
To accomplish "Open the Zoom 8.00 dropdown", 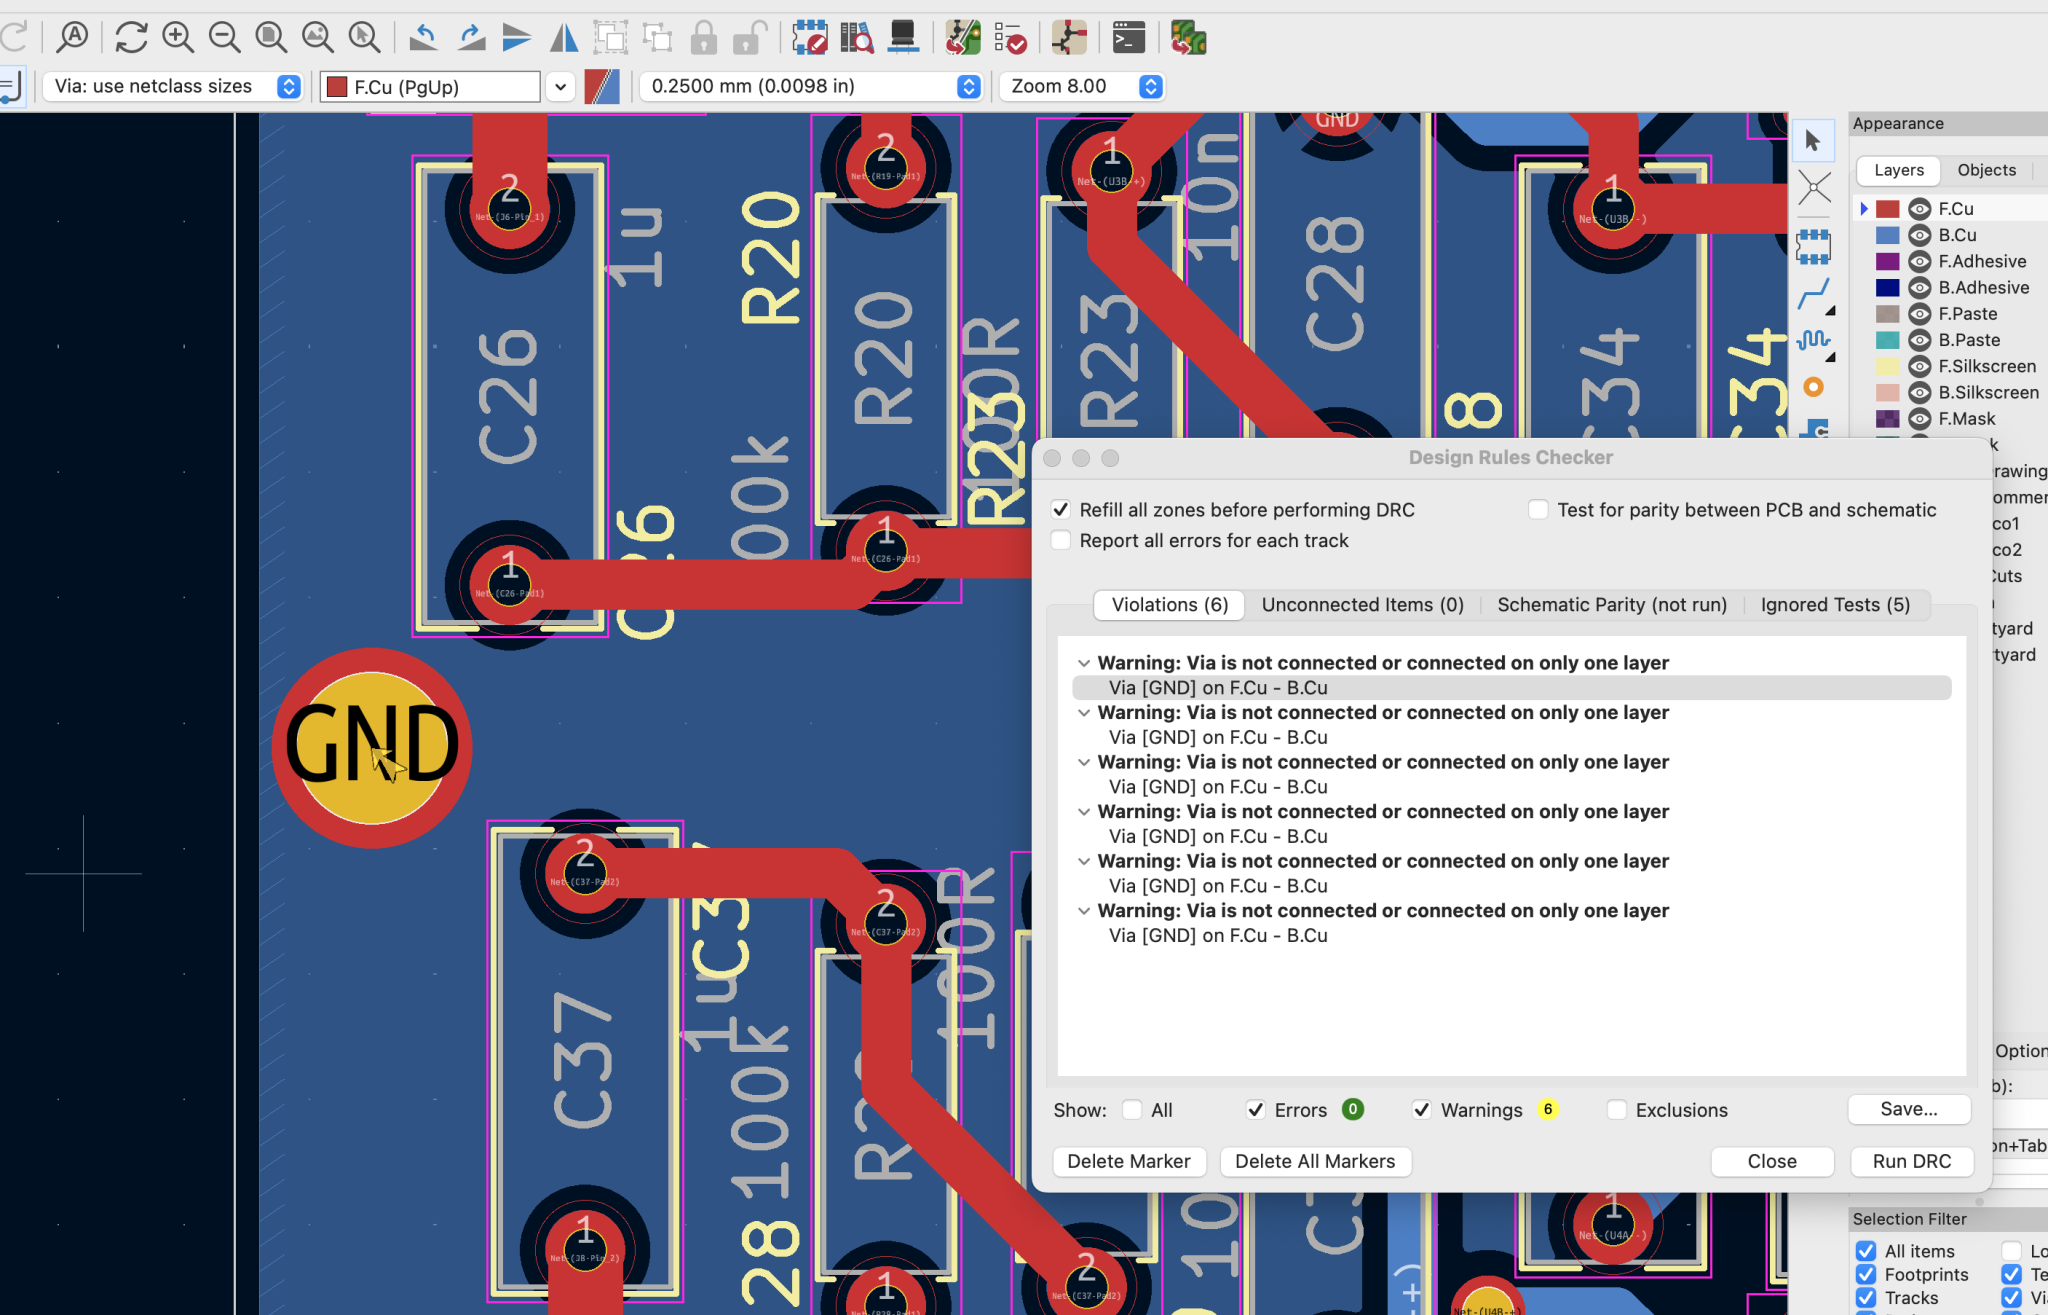I will (x=1082, y=86).
